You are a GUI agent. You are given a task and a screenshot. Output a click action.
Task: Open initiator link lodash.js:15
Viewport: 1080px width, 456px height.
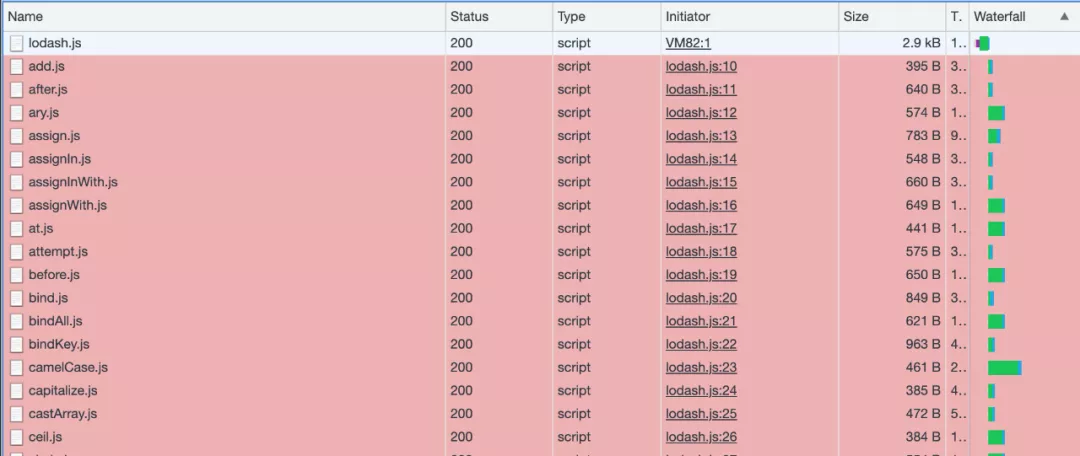point(701,183)
